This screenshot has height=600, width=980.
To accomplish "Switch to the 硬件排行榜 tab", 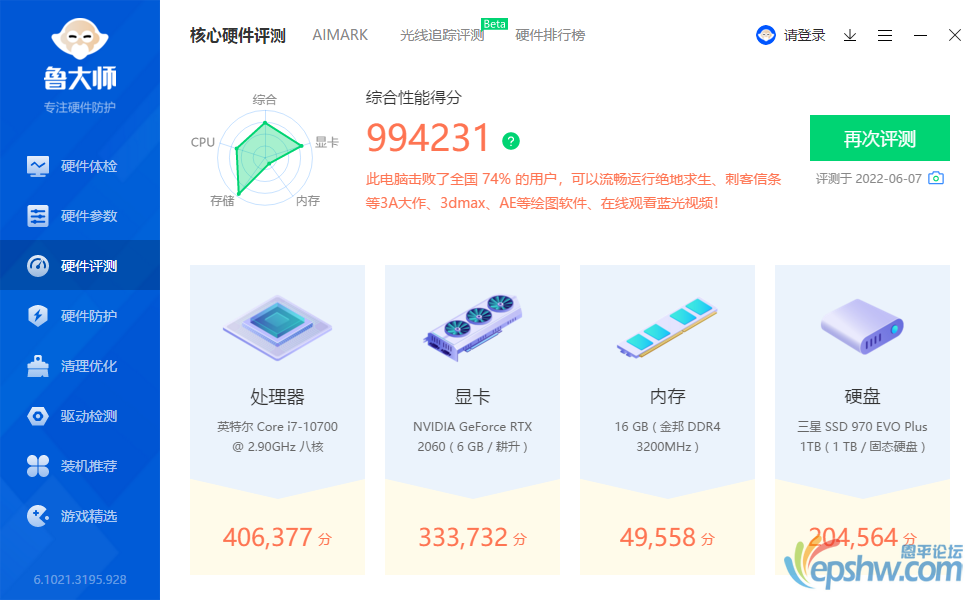I will 550,36.
